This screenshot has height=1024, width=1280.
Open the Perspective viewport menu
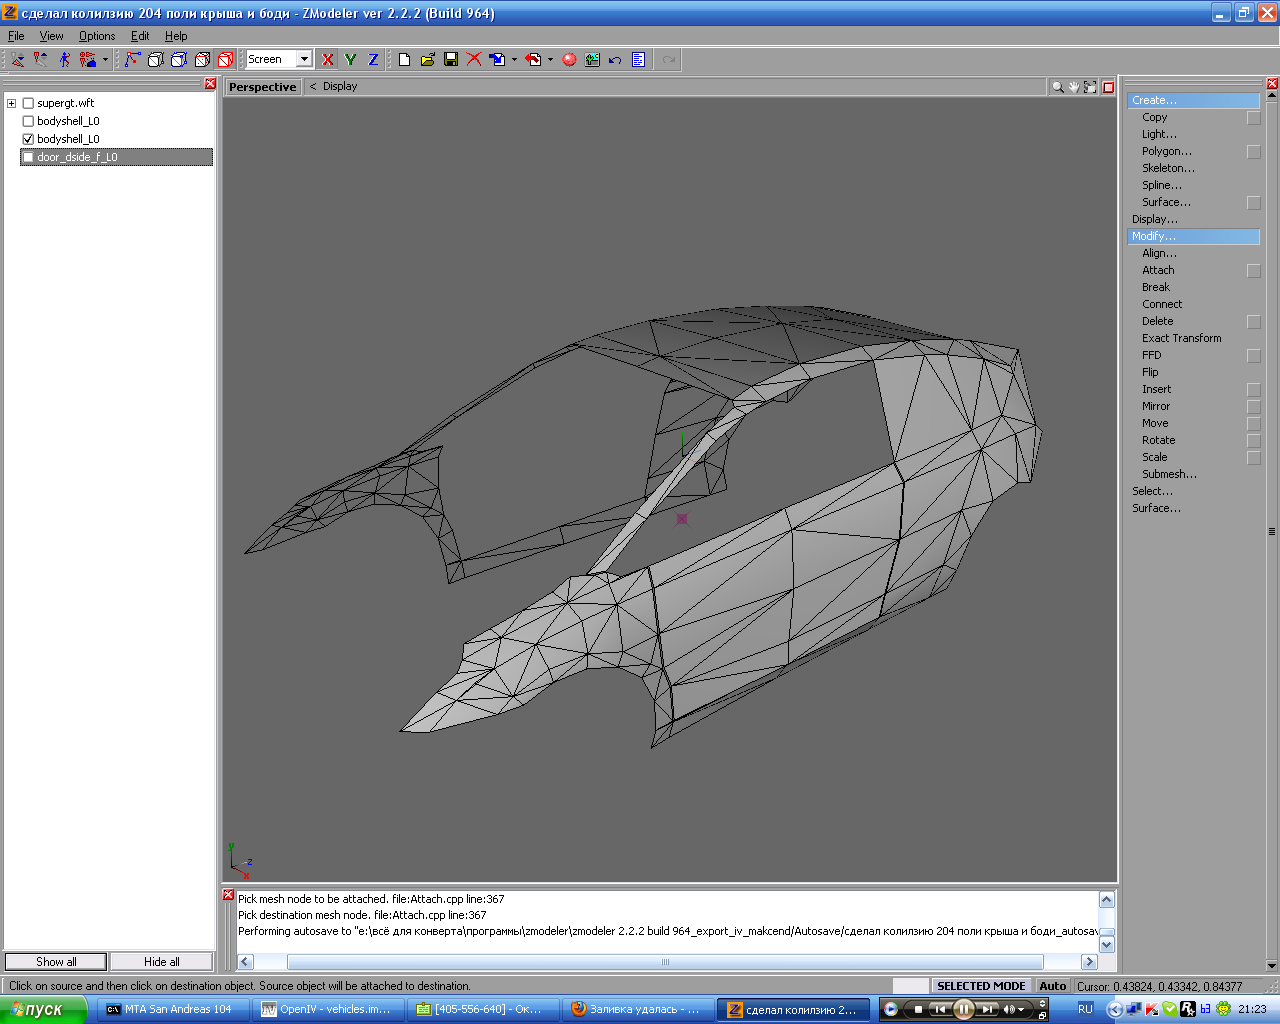coord(262,87)
